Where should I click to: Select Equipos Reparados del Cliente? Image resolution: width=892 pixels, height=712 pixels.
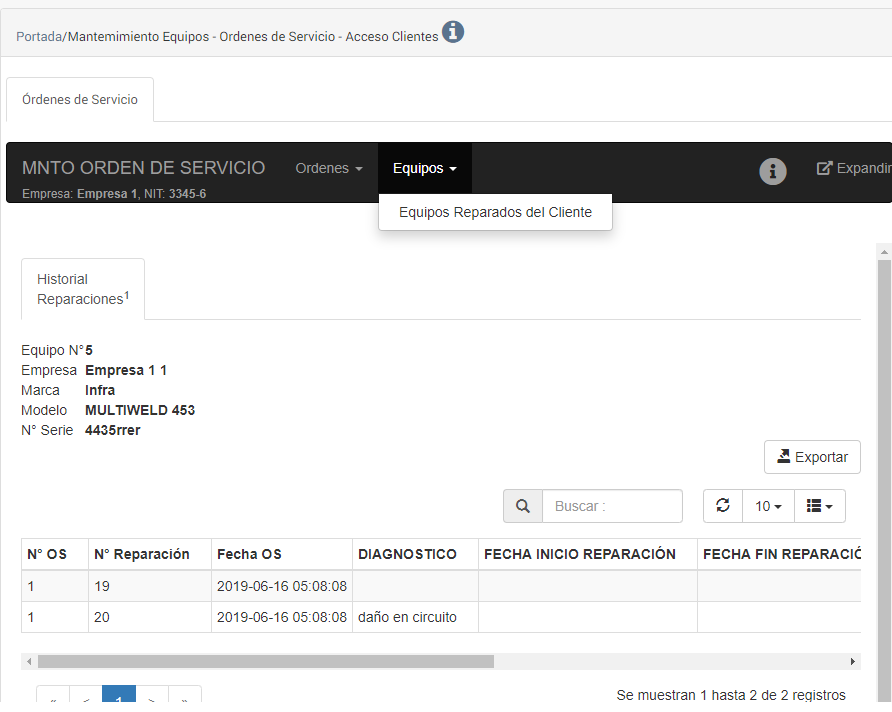coord(495,212)
